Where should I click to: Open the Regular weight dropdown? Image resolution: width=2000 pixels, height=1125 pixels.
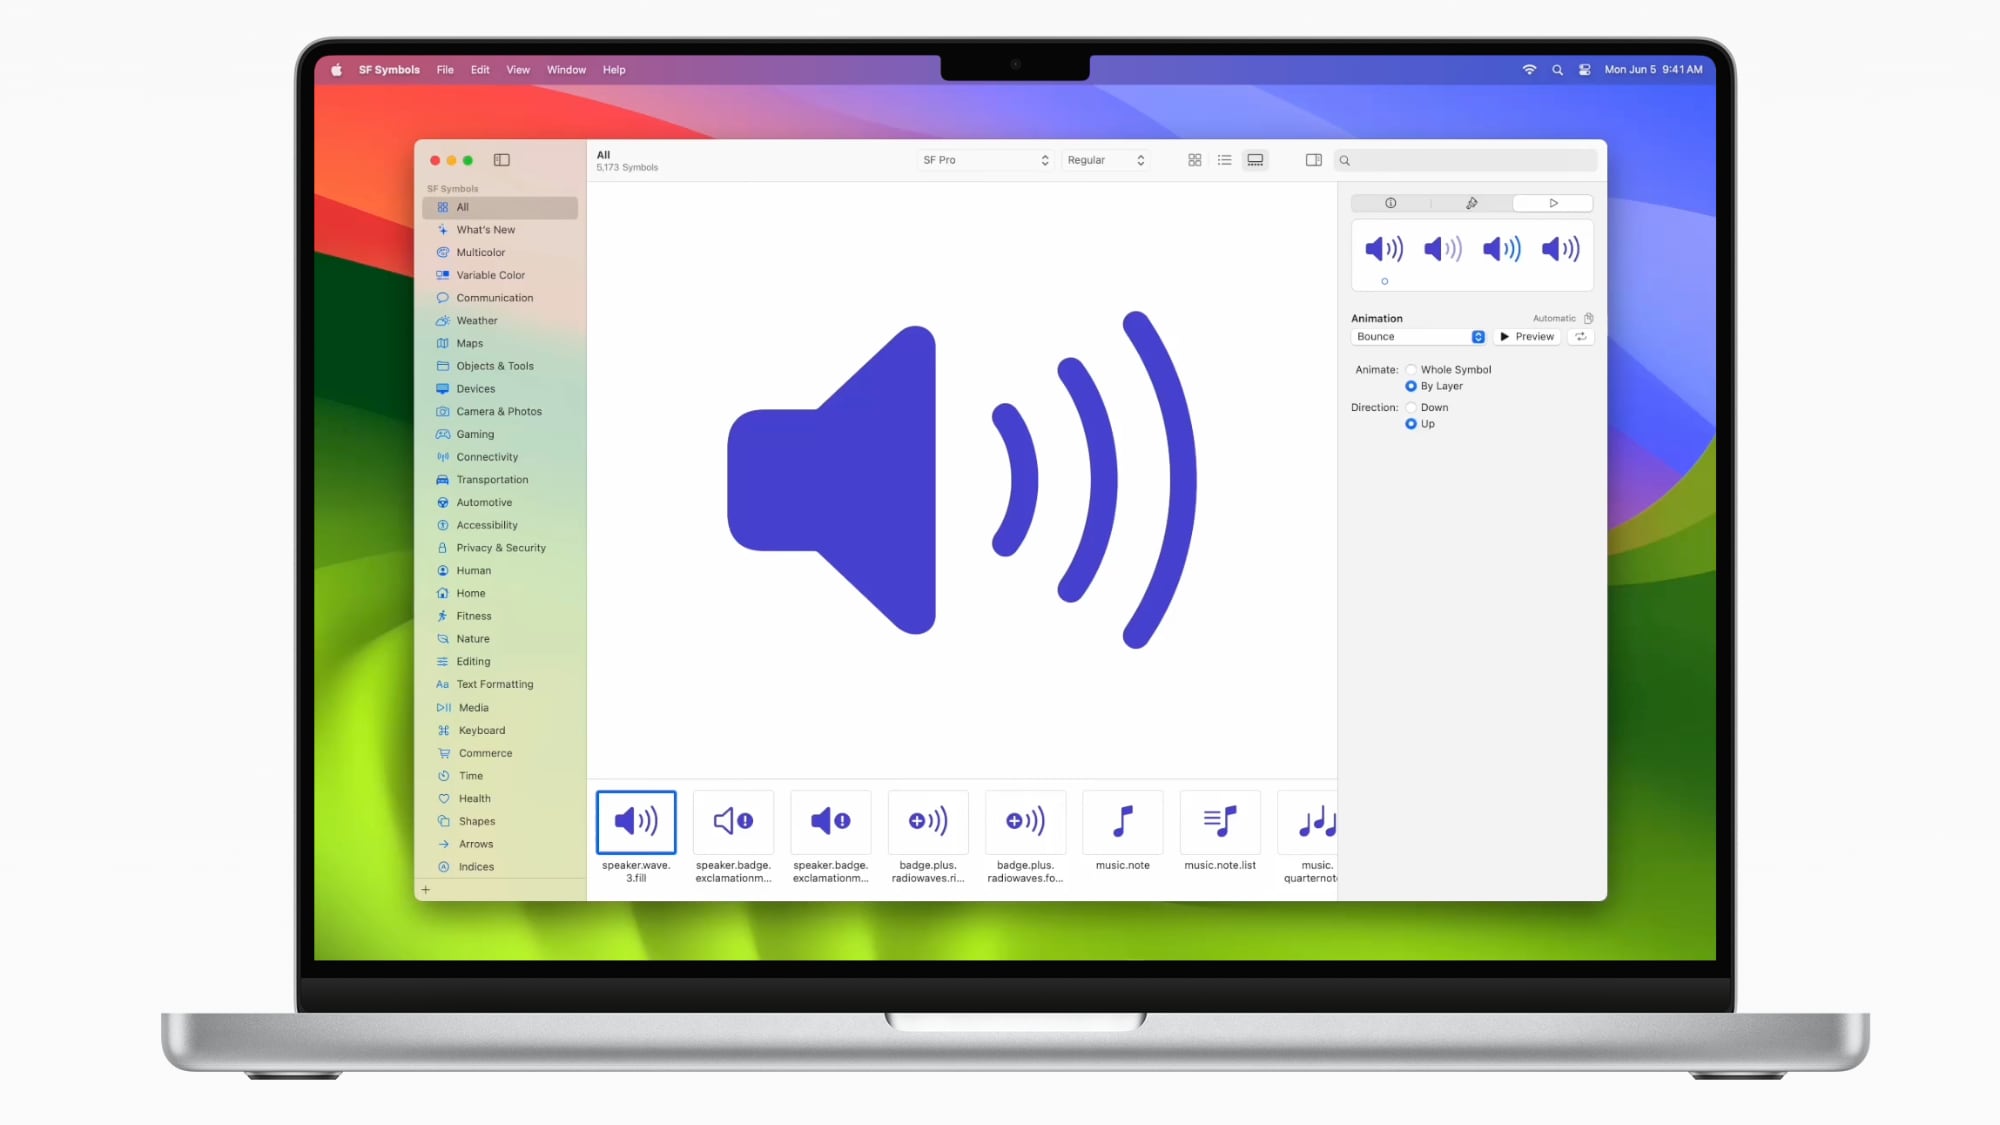coord(1104,159)
